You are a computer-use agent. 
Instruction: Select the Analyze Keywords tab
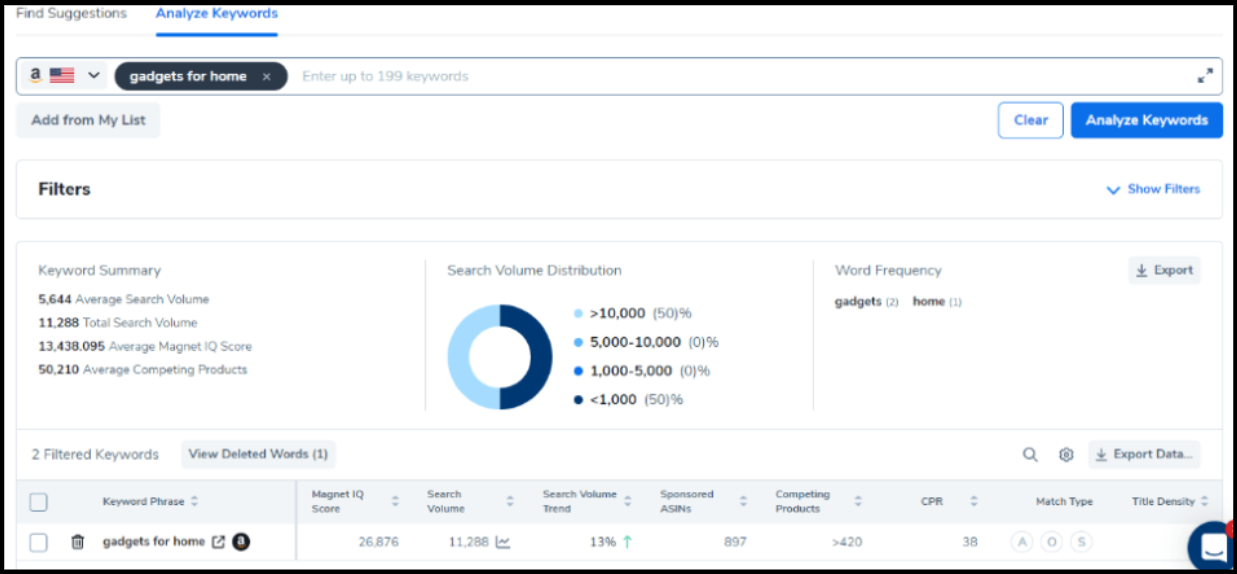(x=217, y=14)
